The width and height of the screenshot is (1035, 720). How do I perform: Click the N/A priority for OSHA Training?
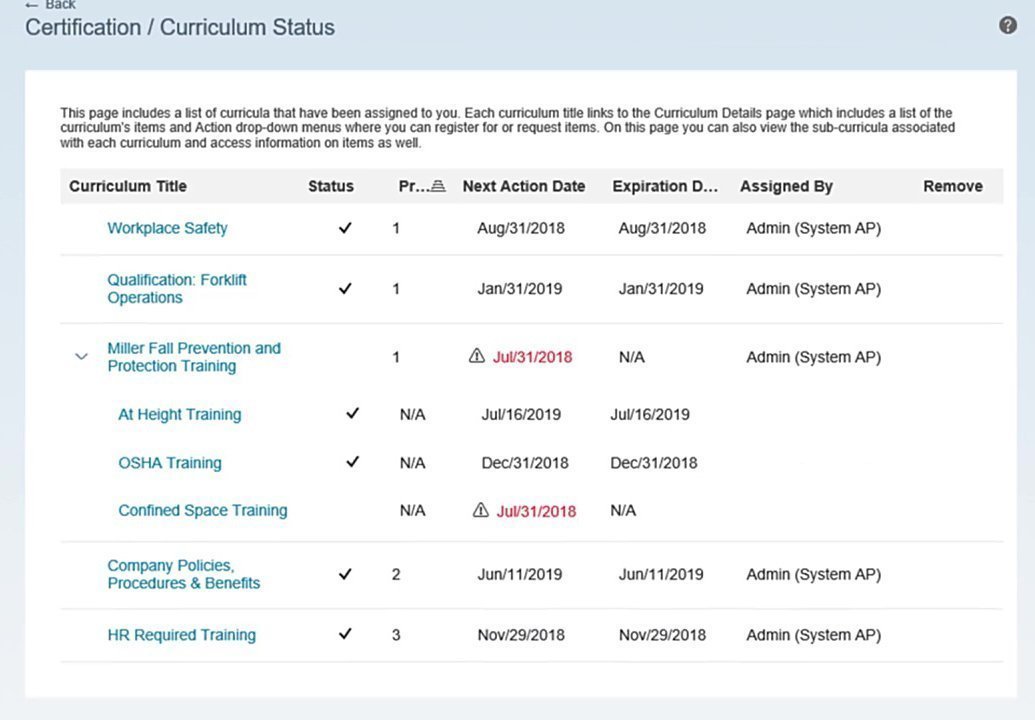click(413, 463)
